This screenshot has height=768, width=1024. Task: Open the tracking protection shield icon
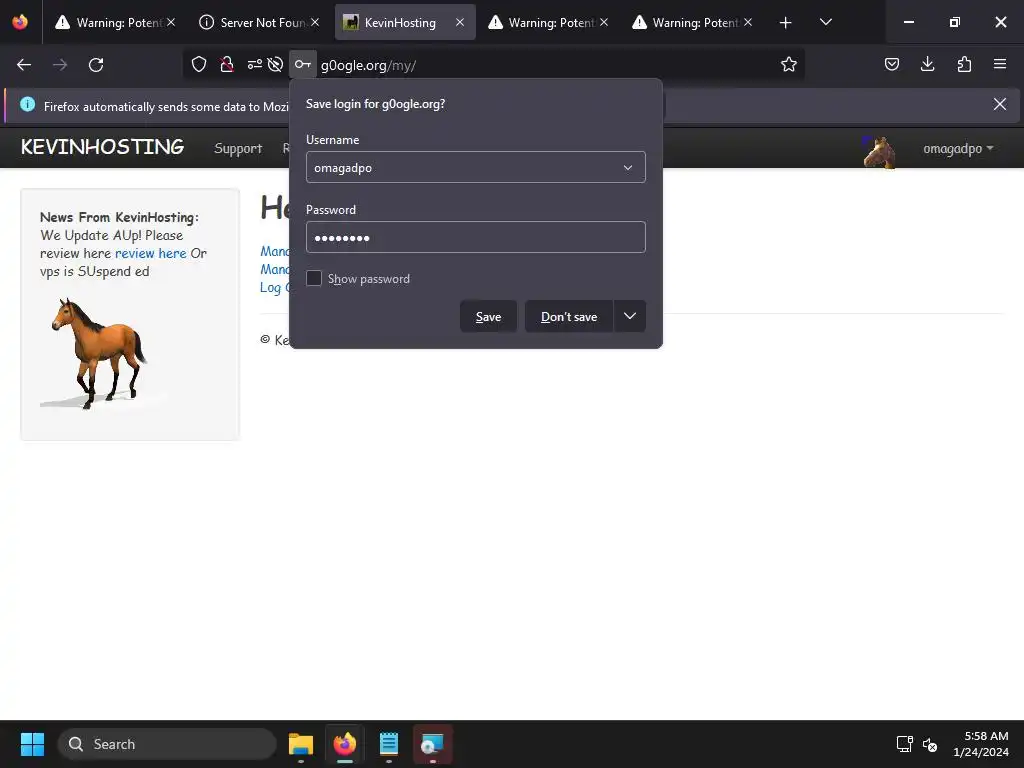tap(199, 64)
